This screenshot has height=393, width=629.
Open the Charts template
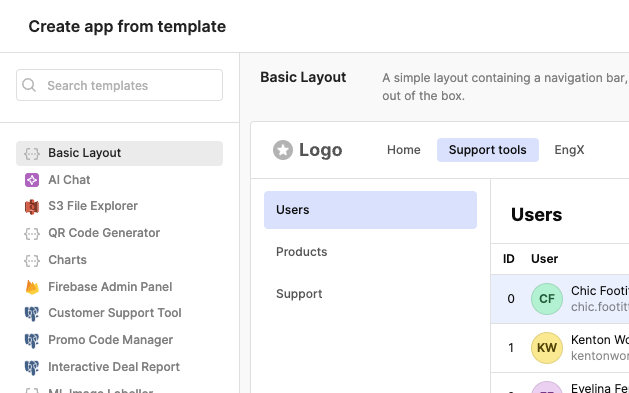120,260
